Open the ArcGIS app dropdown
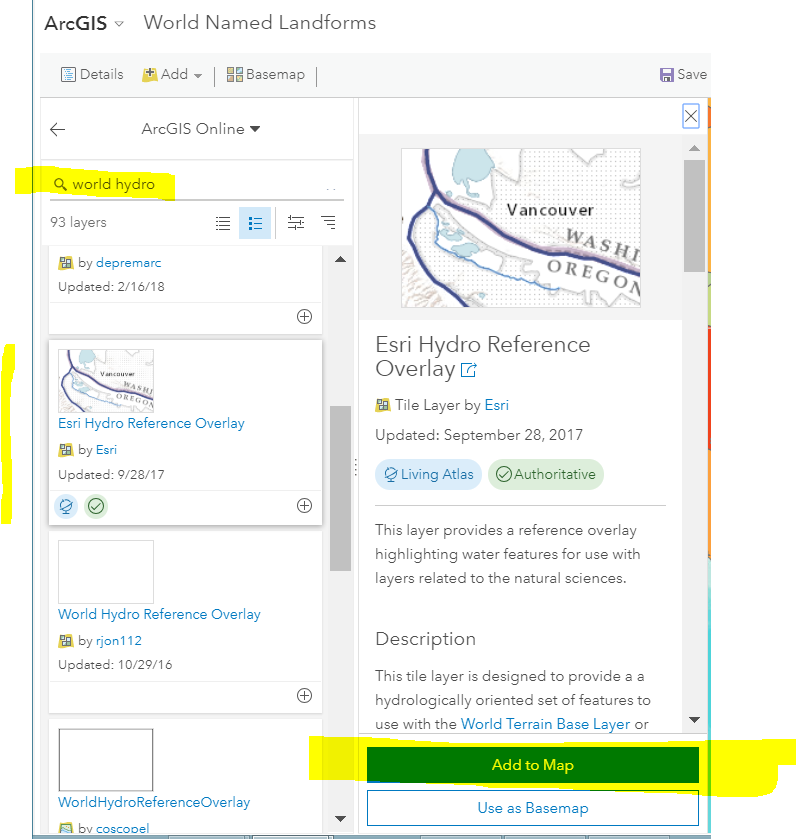This screenshot has height=839, width=796. point(84,24)
